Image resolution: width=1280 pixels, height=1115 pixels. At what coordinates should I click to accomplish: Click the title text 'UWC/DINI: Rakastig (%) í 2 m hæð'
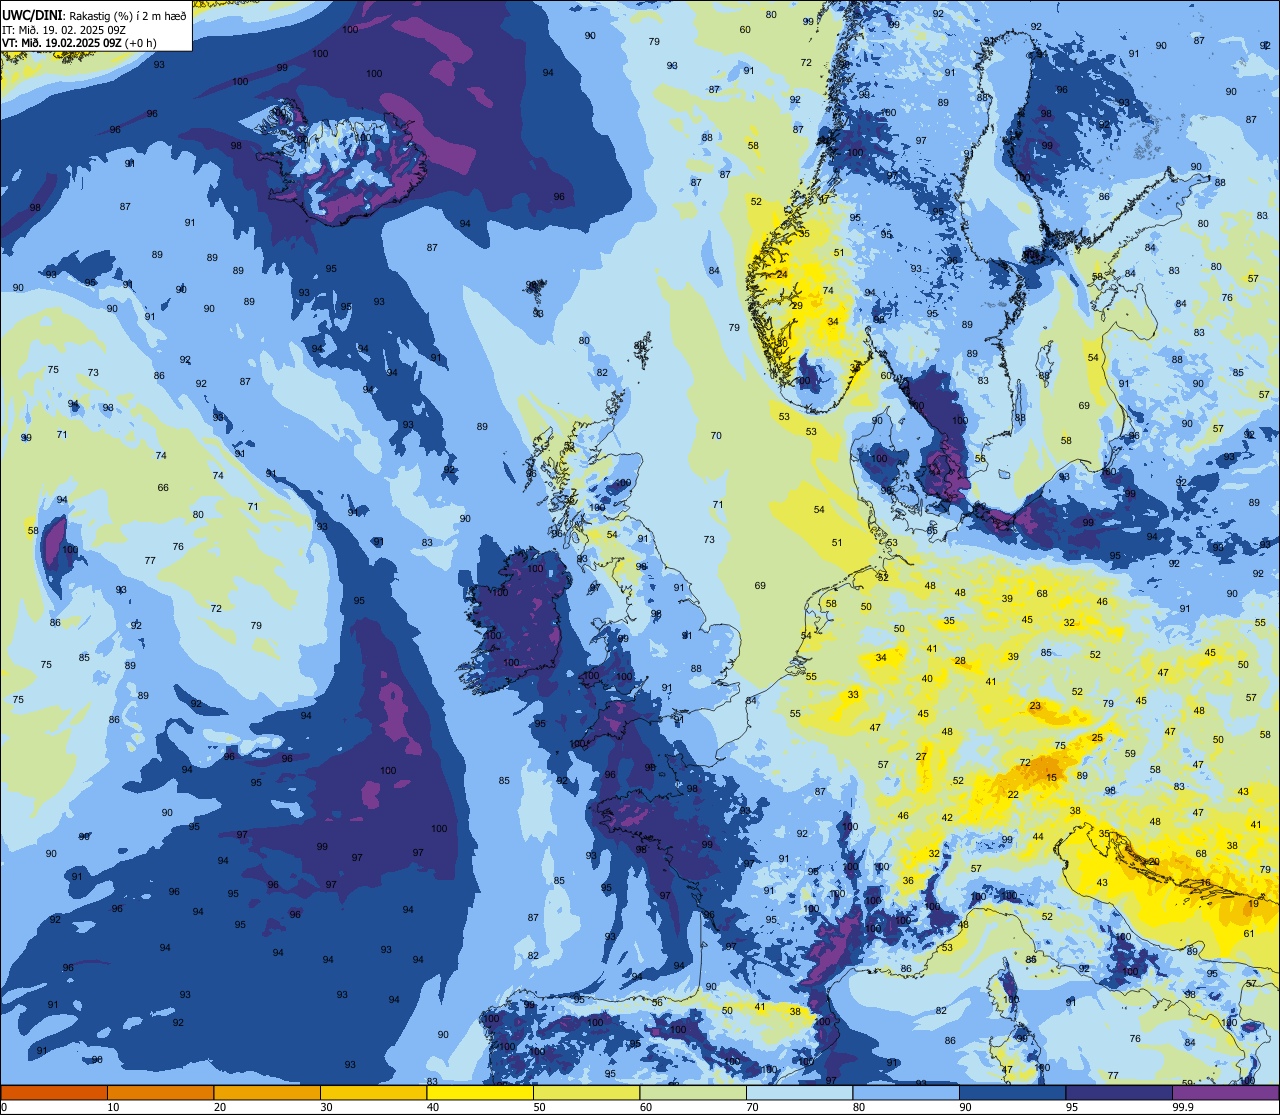(94, 15)
